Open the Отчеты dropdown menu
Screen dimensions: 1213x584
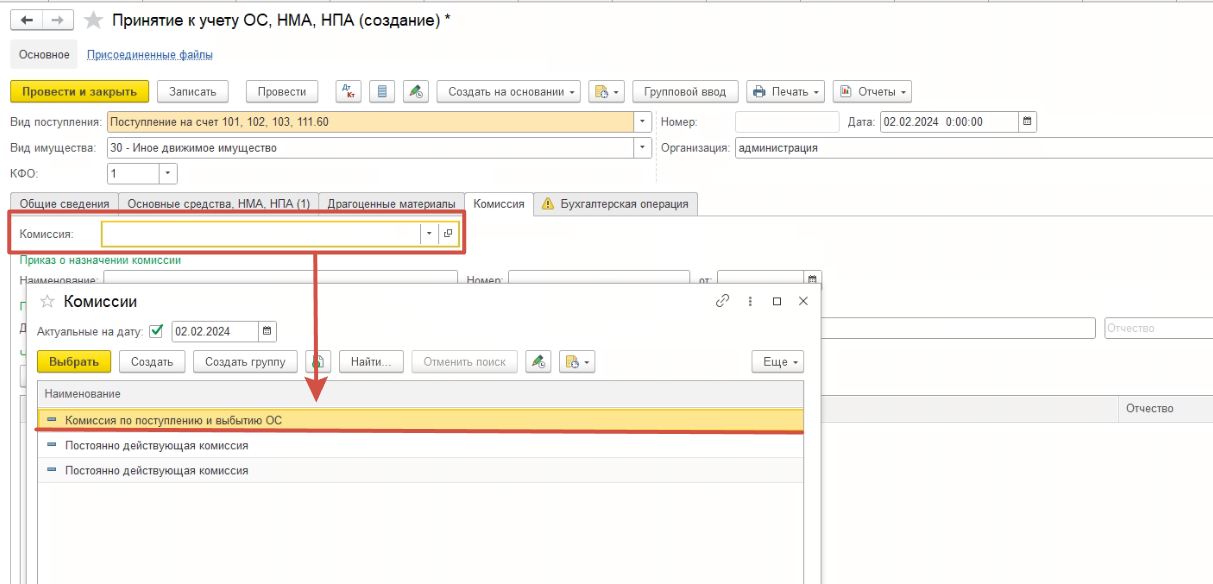coord(872,92)
